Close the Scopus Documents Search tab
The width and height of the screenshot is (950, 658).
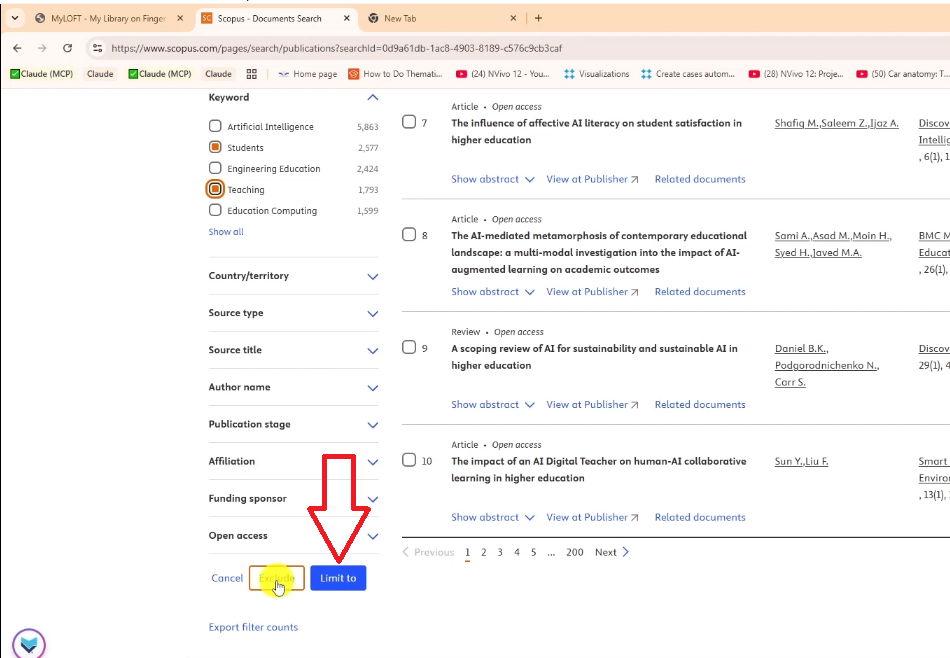347,18
